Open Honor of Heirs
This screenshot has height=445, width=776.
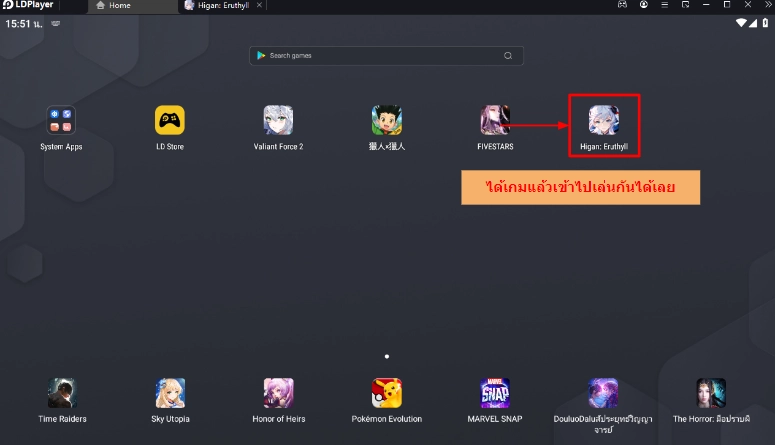click(x=278, y=393)
